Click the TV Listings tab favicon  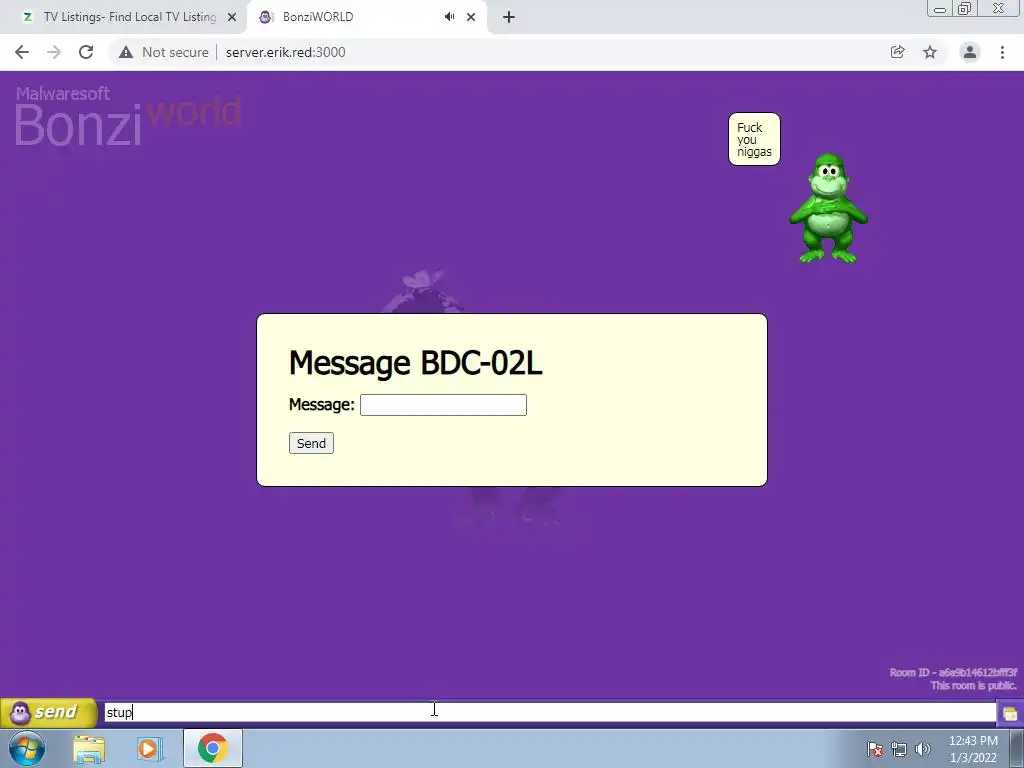pyautogui.click(x=27, y=17)
